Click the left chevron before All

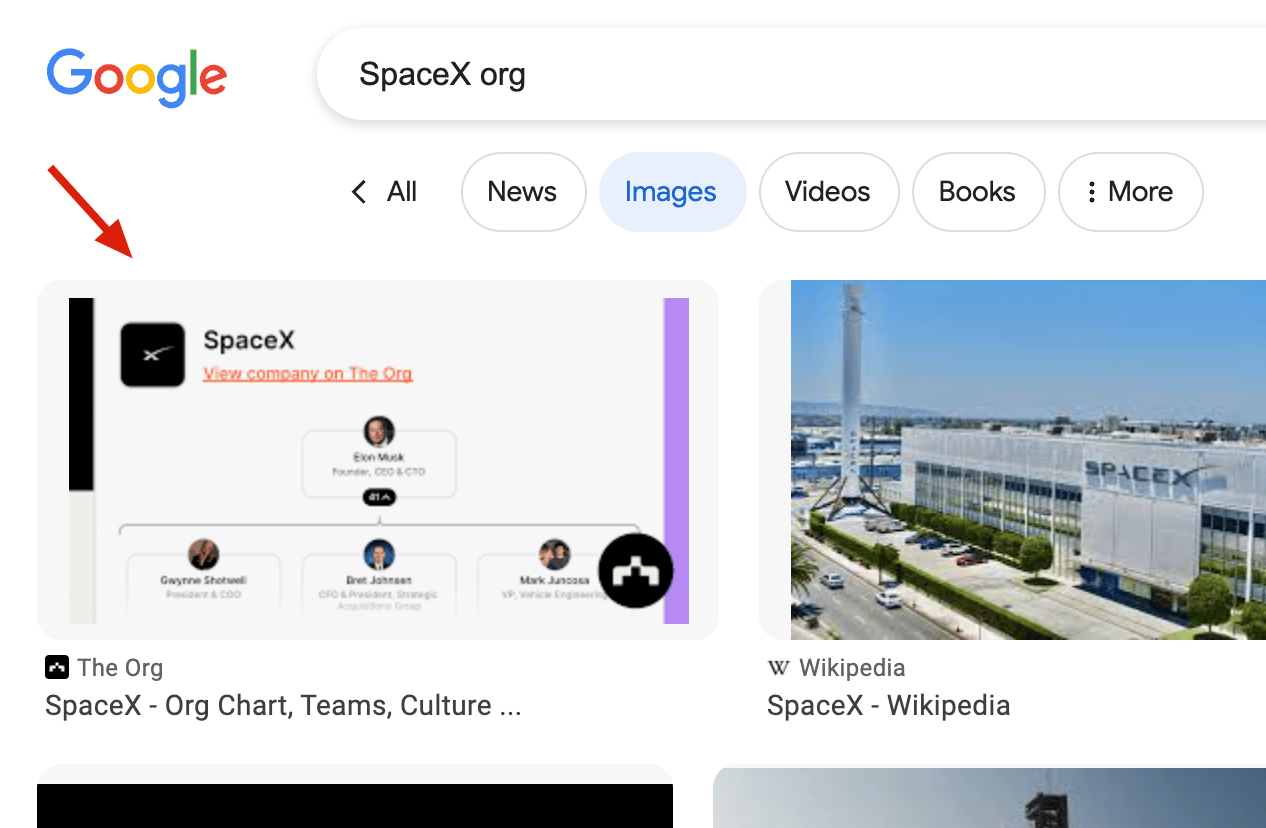pos(359,192)
